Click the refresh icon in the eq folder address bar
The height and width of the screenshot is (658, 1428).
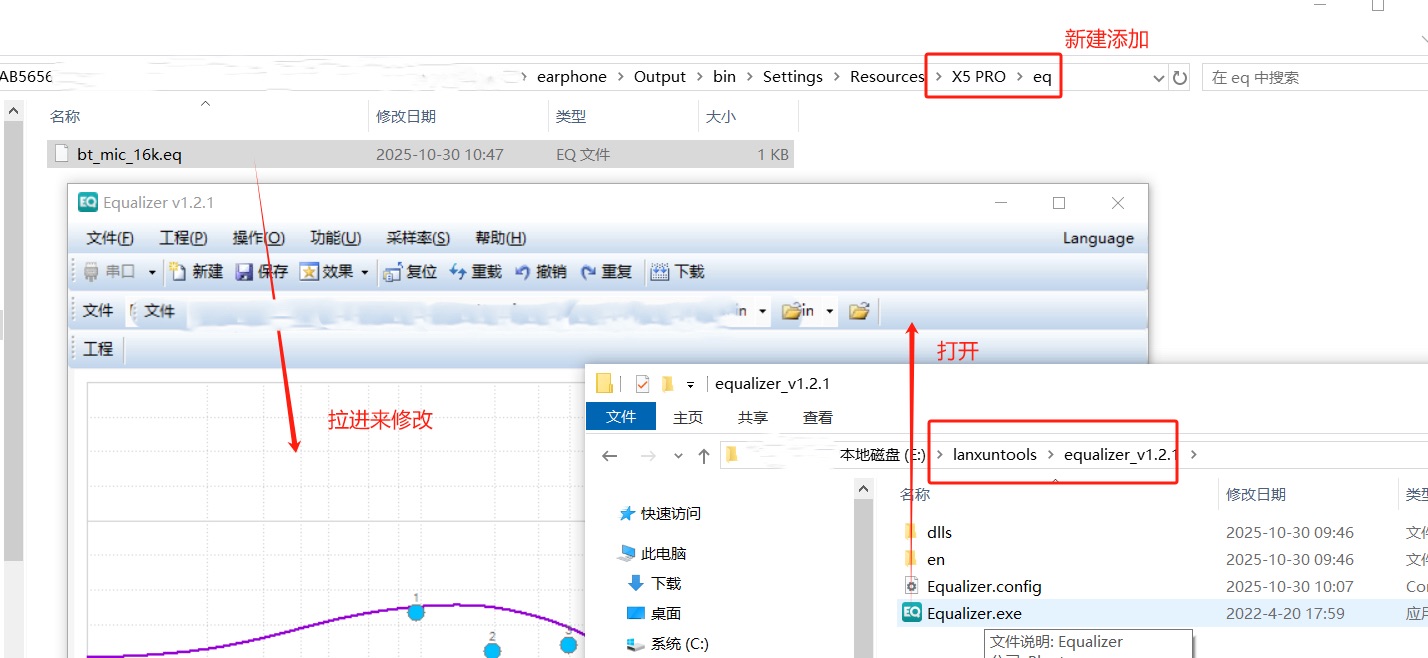coord(1180,77)
